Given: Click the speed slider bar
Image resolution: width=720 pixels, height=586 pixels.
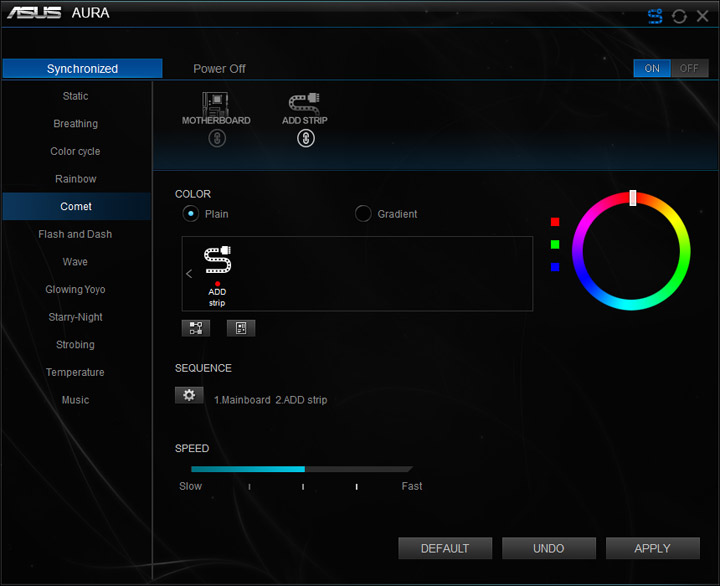Looking at the screenshot, I should coord(301,469).
